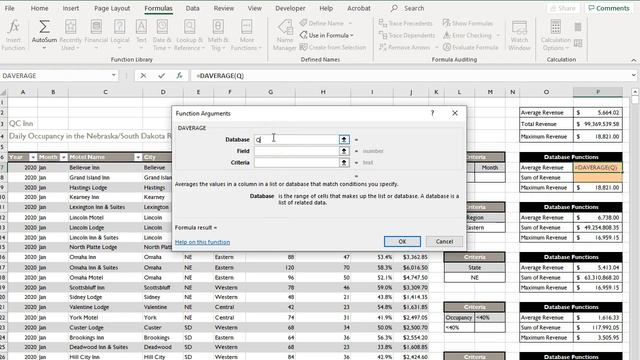Screen dimensions: 640x360
Task: Switch to the Data tab
Action: (x=193, y=8)
